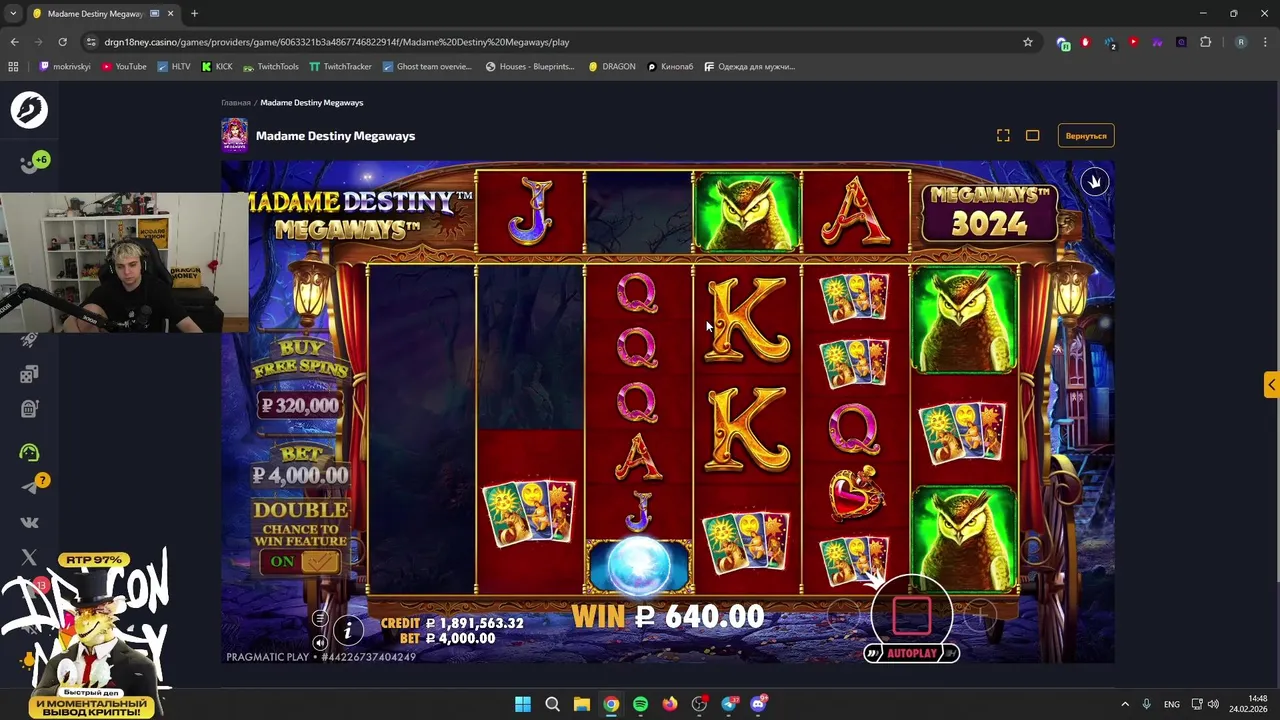Click the address bar URL
This screenshot has height=720, width=1280.
pyautogui.click(x=337, y=42)
